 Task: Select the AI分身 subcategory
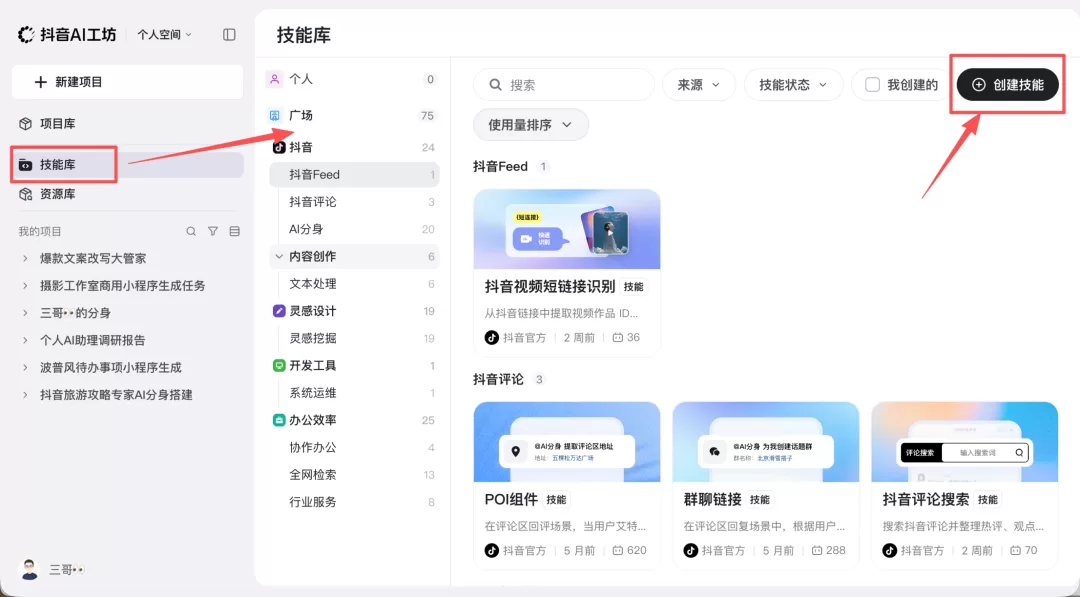pos(354,229)
